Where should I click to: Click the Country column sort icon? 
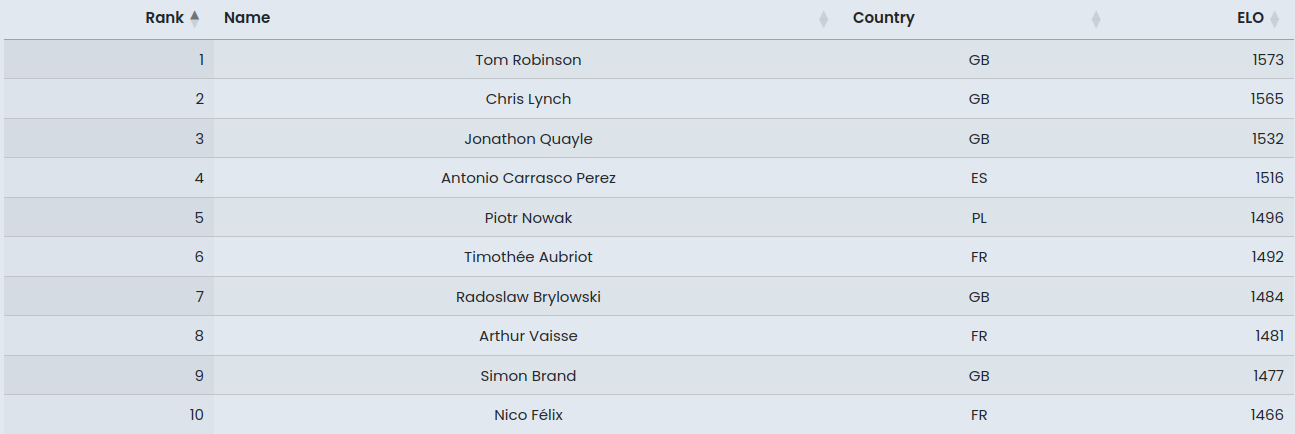pyautogui.click(x=1096, y=18)
